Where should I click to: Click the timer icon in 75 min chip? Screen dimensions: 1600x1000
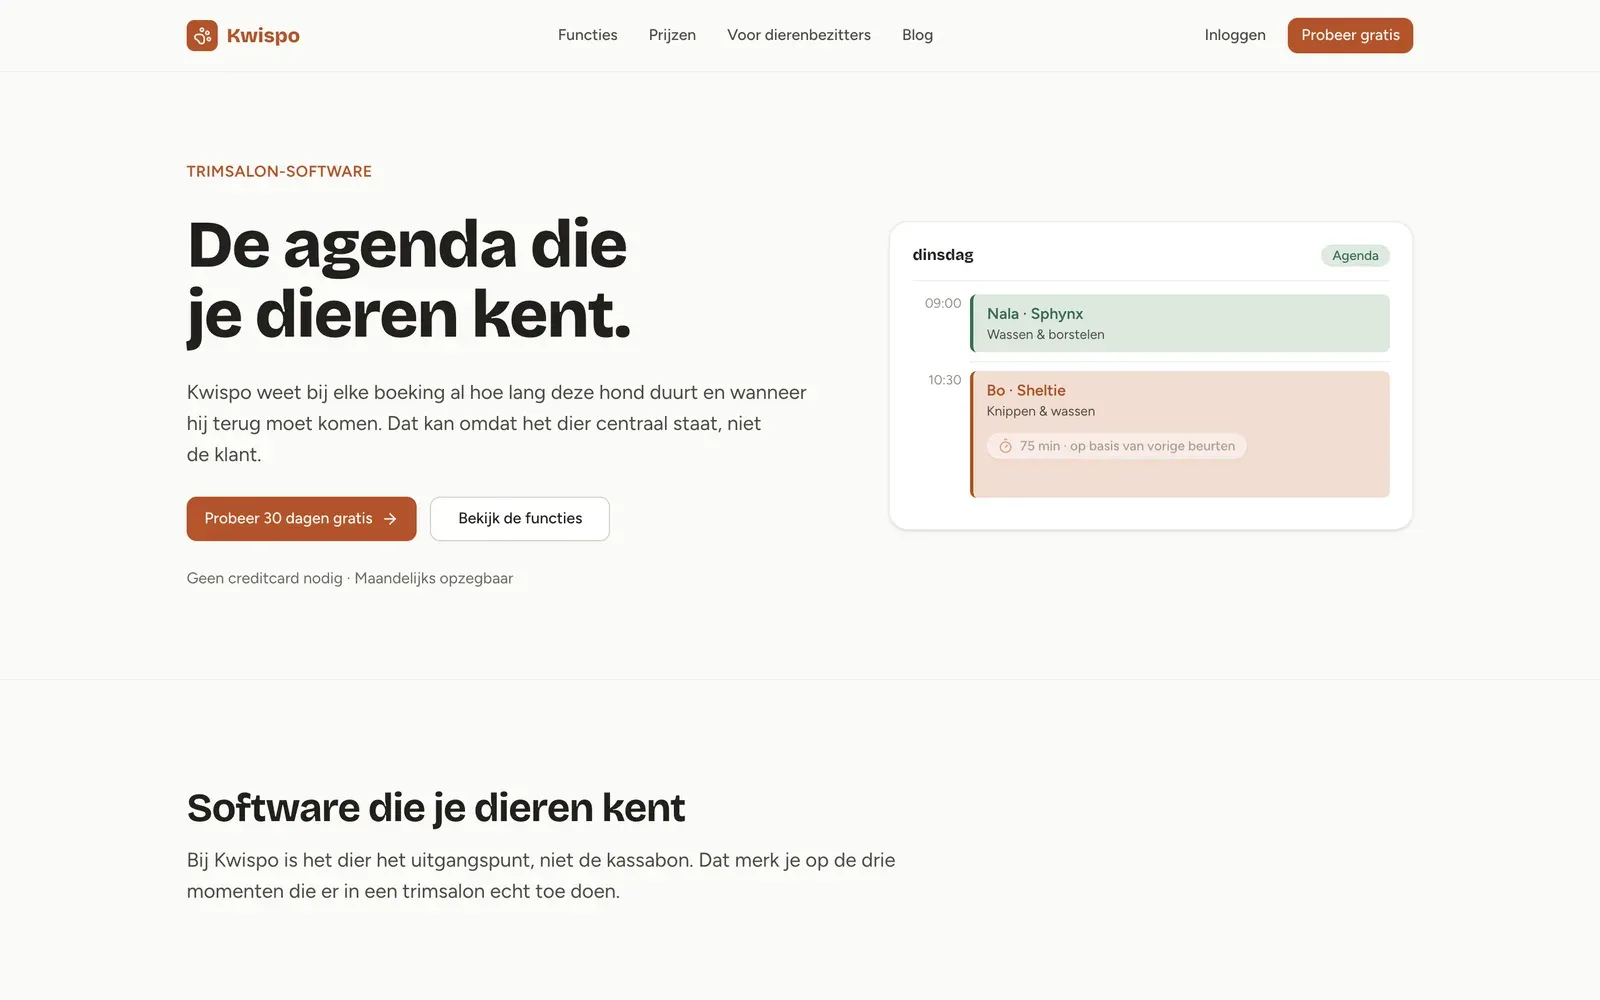click(x=1005, y=446)
